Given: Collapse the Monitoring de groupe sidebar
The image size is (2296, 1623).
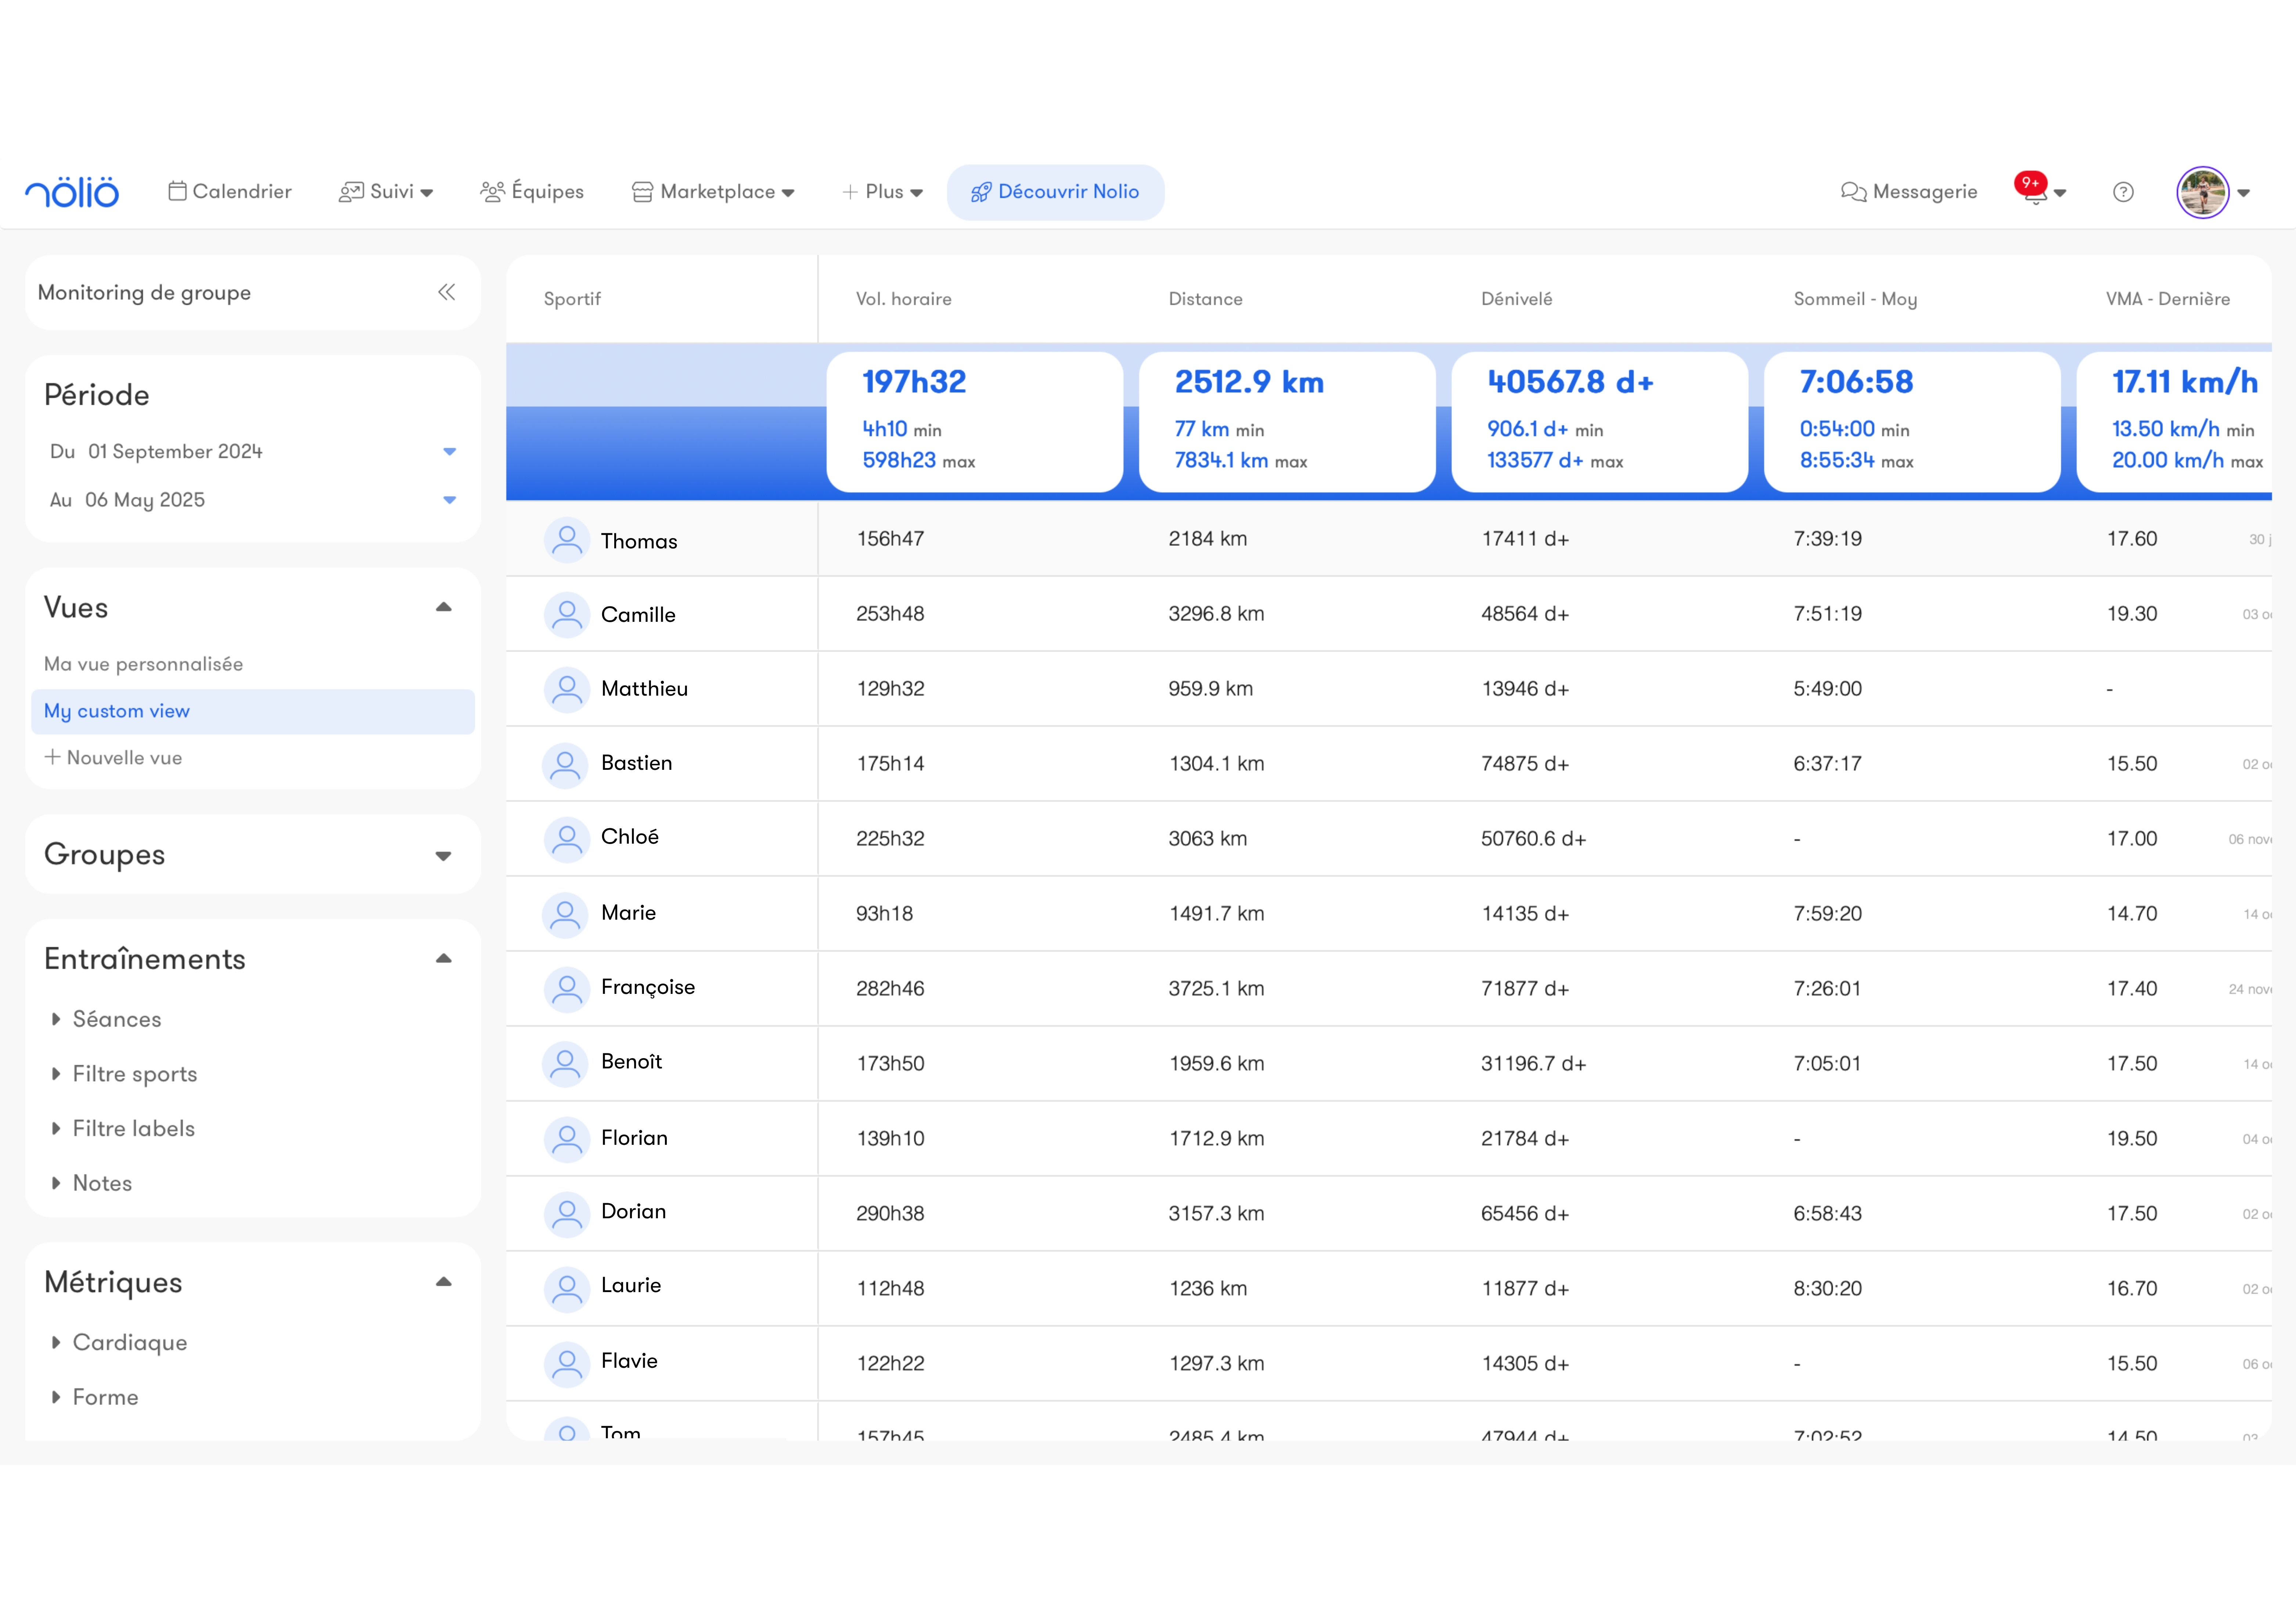Looking at the screenshot, I should [446, 292].
